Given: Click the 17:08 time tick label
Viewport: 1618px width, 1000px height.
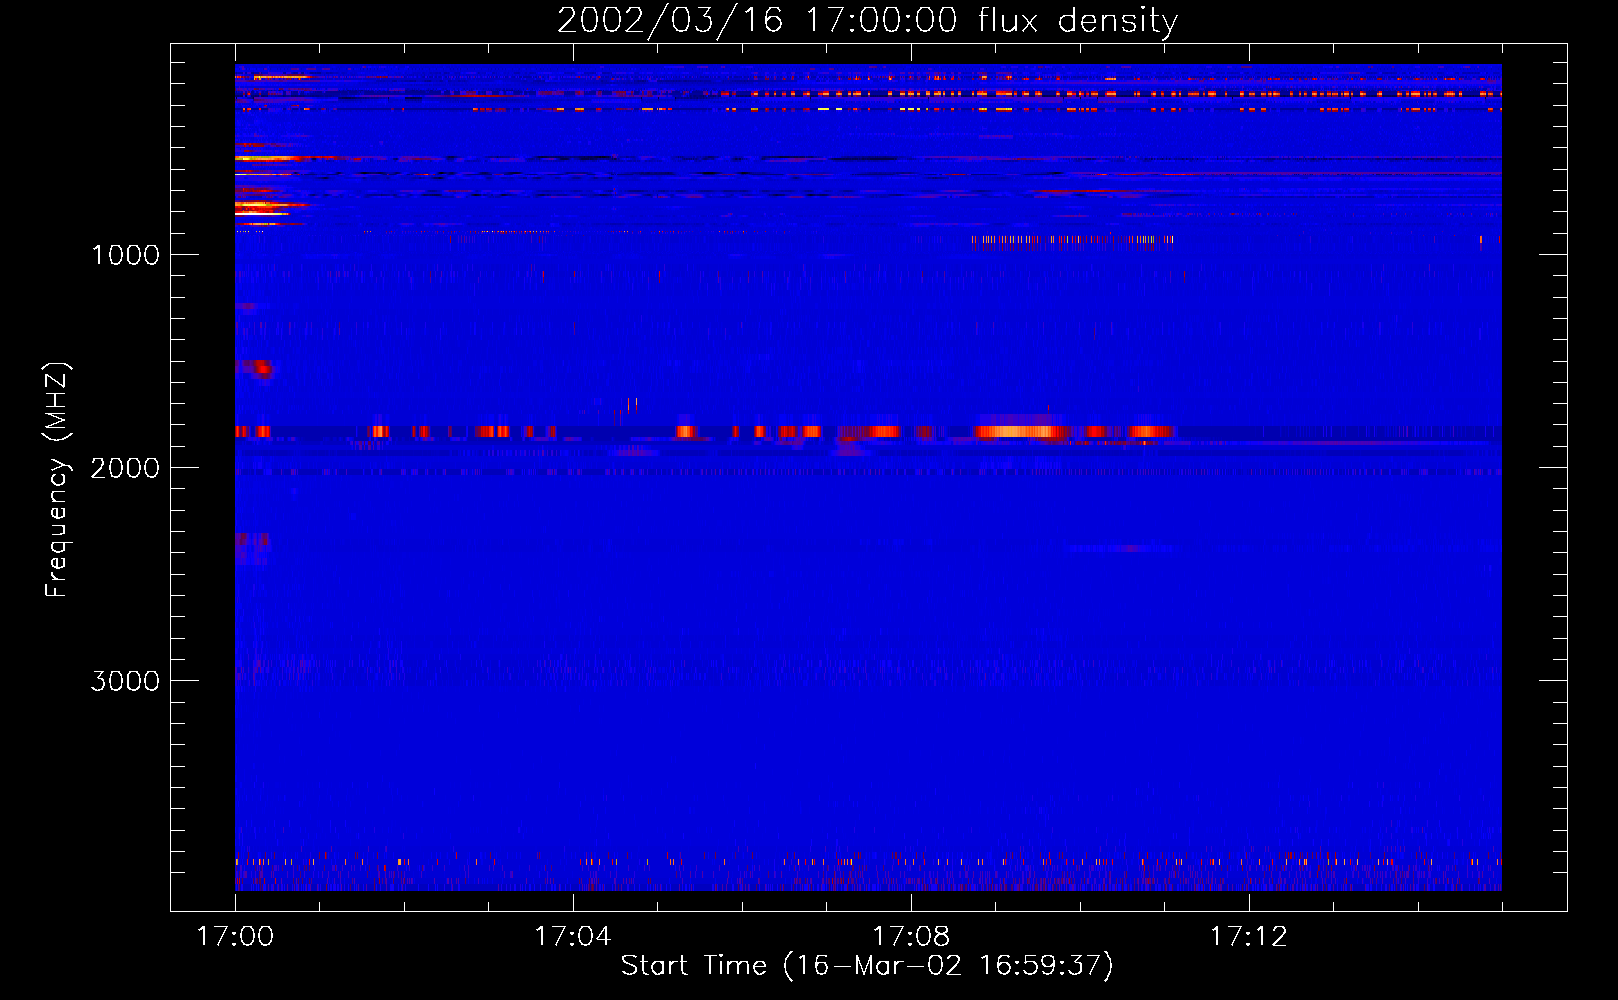Looking at the screenshot, I should click(911, 937).
